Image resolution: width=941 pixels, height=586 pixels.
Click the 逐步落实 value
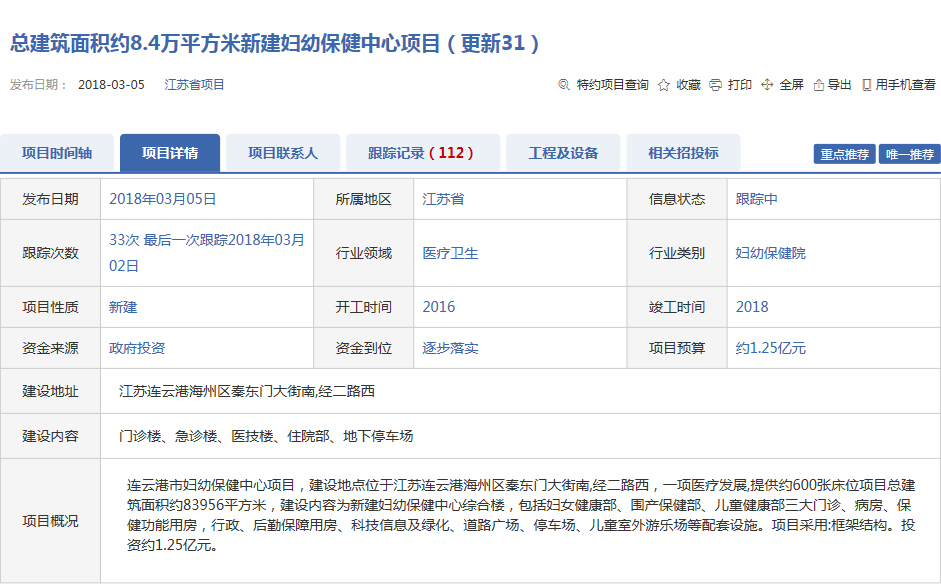[x=450, y=348]
